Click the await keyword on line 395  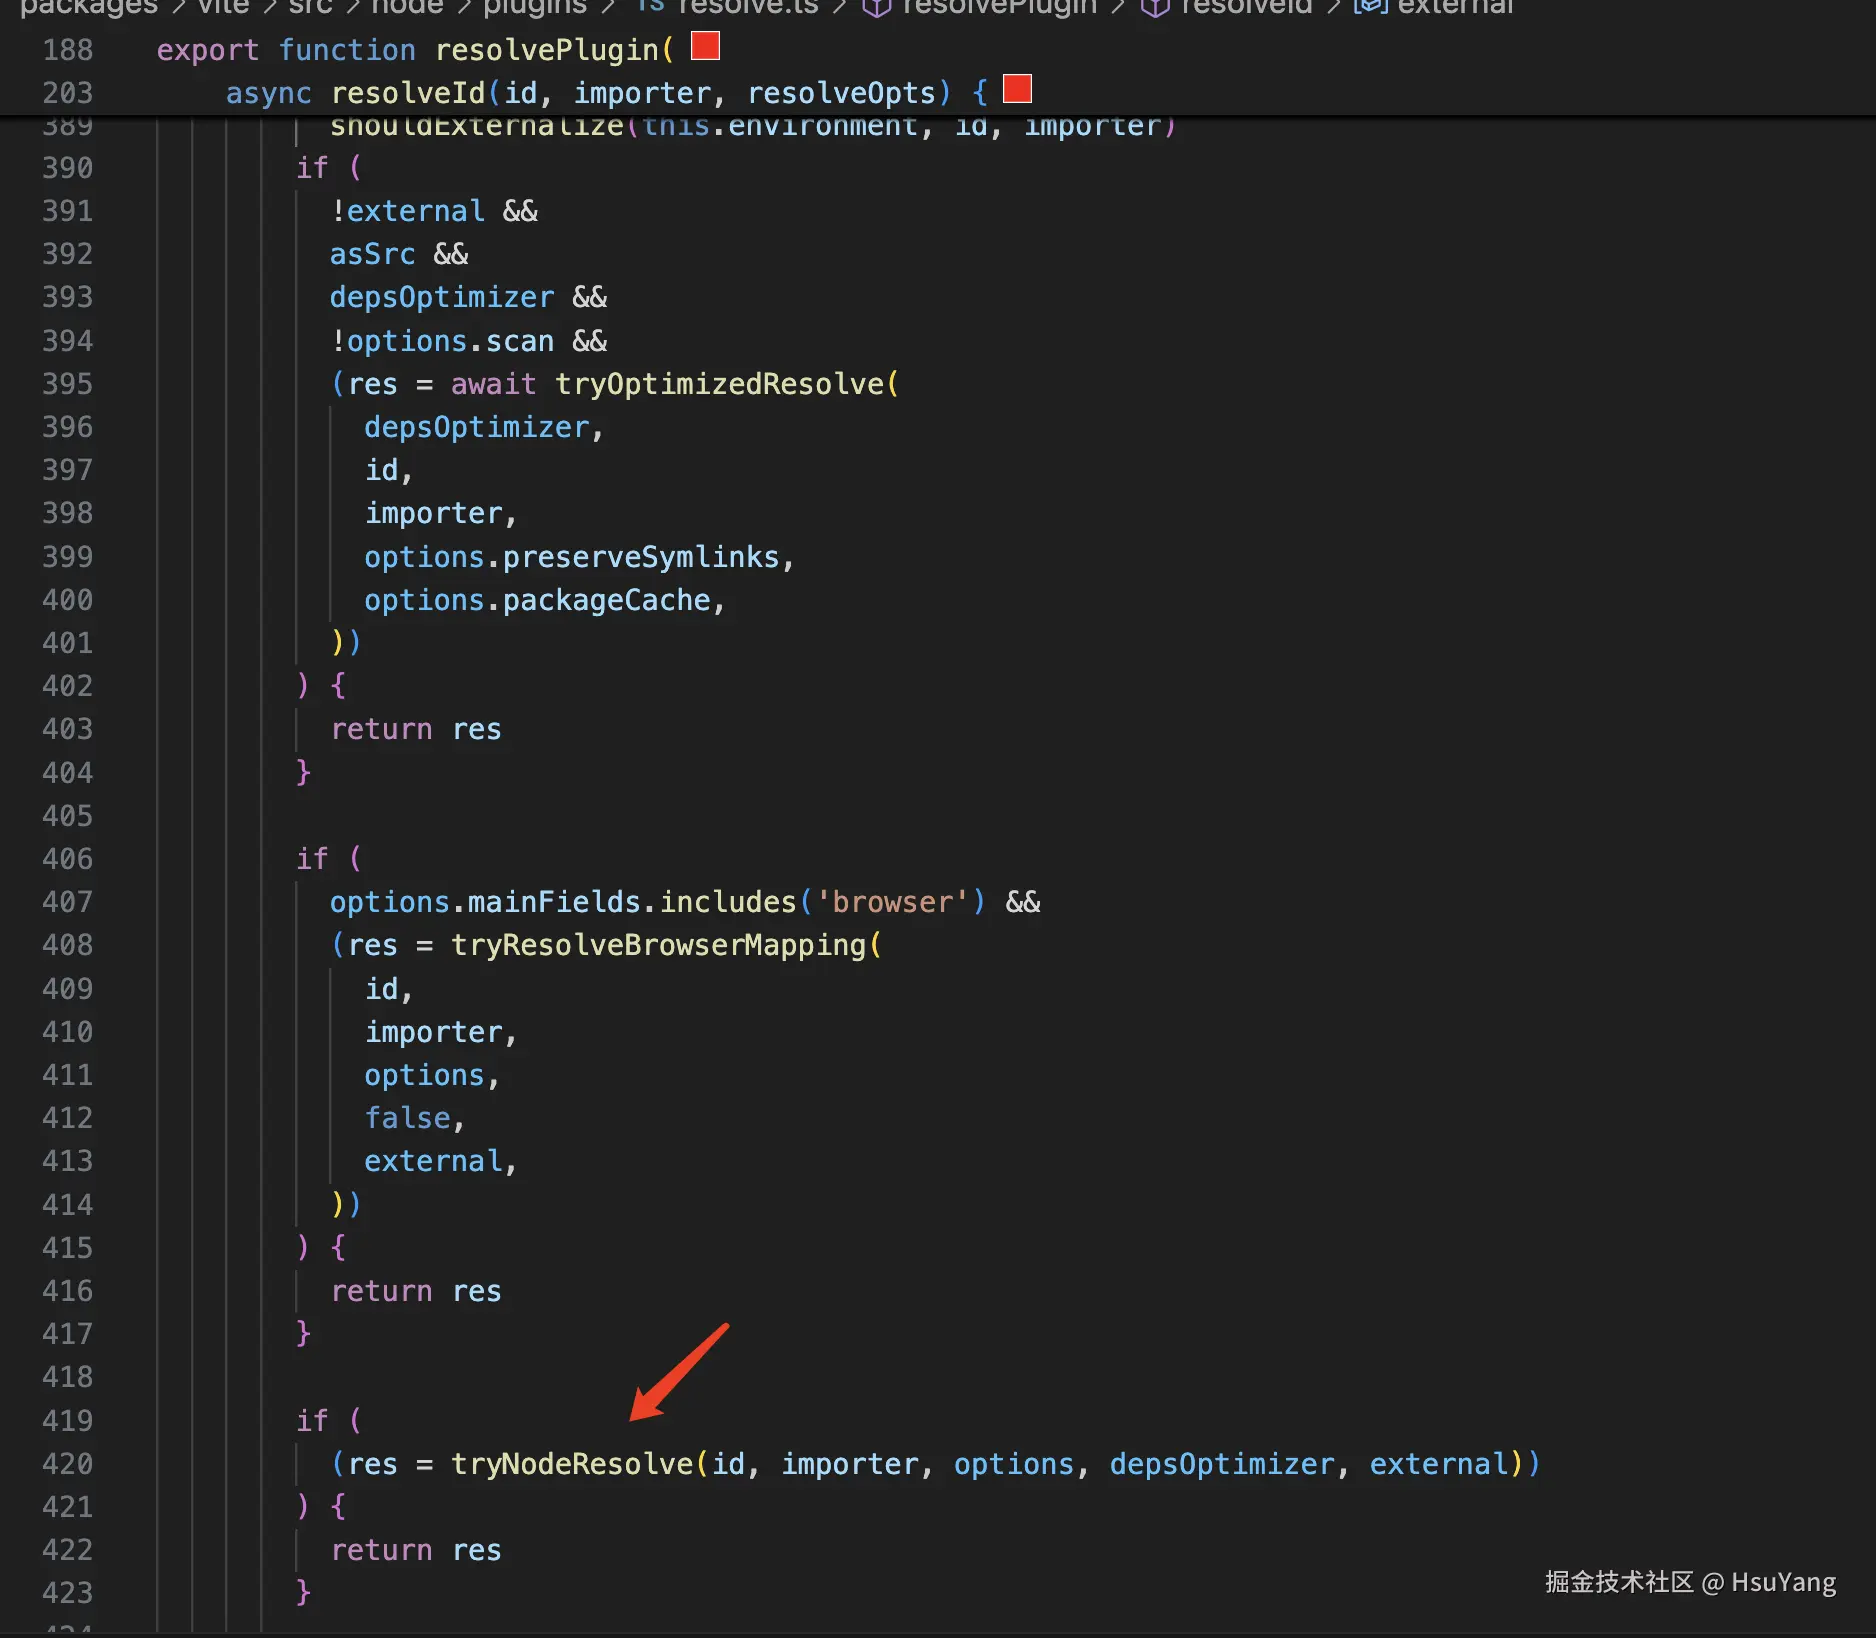tap(493, 384)
